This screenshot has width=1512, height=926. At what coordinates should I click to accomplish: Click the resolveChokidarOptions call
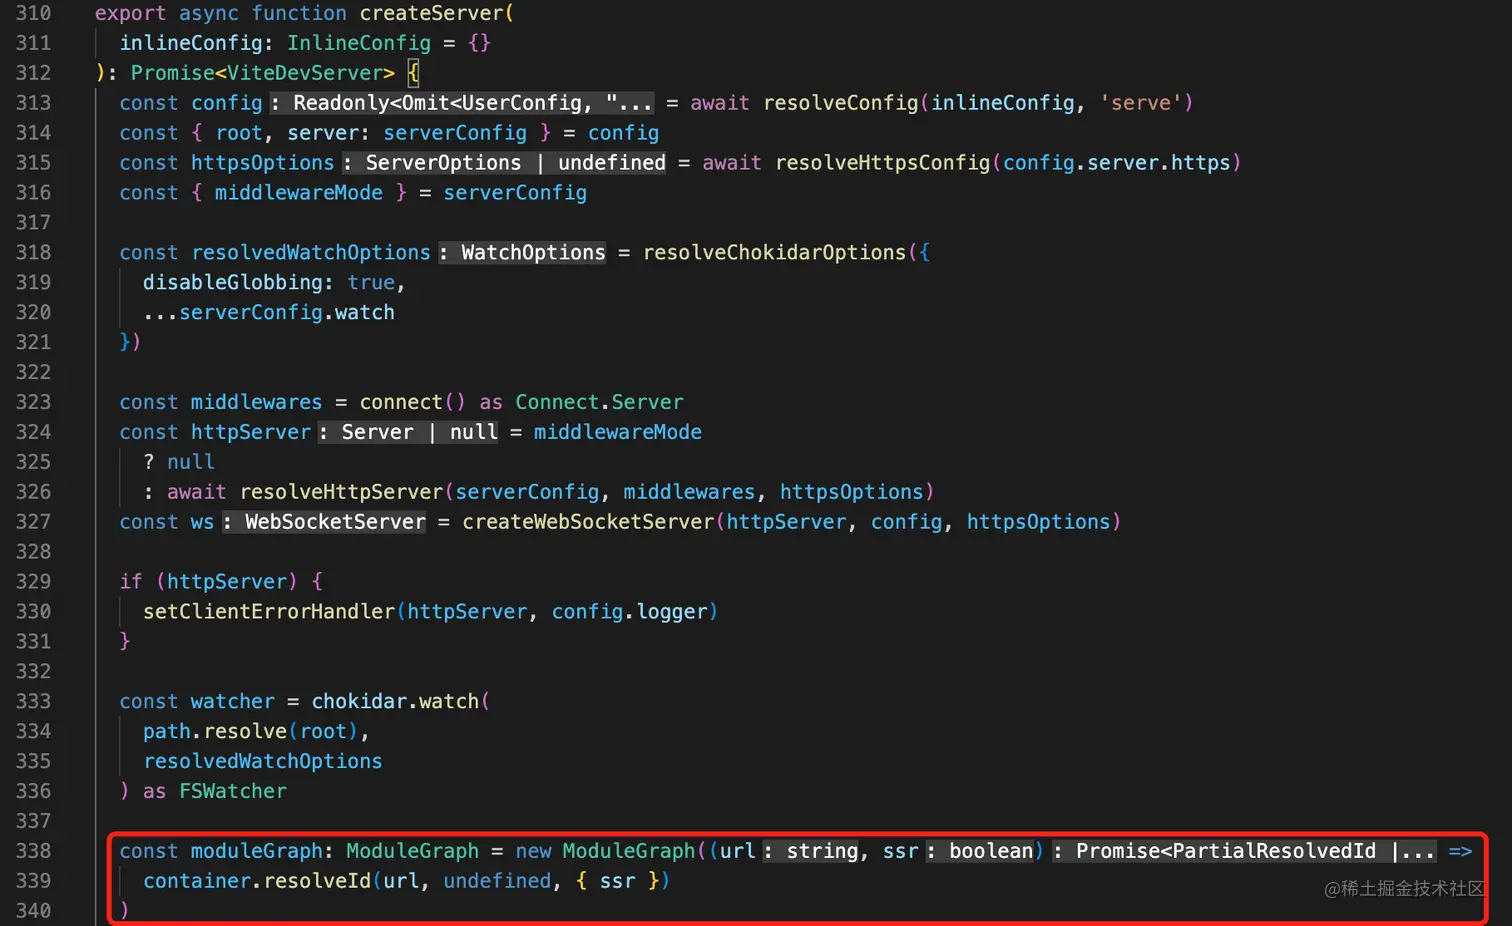[x=775, y=253]
